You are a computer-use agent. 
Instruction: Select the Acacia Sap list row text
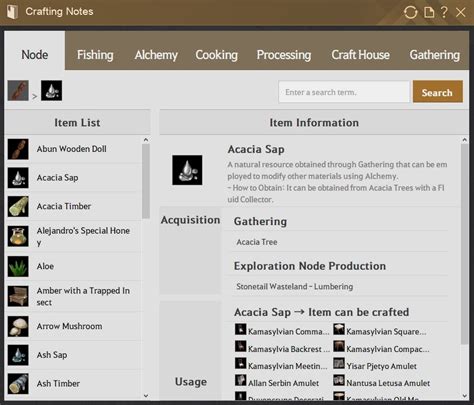pyautogui.click(x=57, y=178)
